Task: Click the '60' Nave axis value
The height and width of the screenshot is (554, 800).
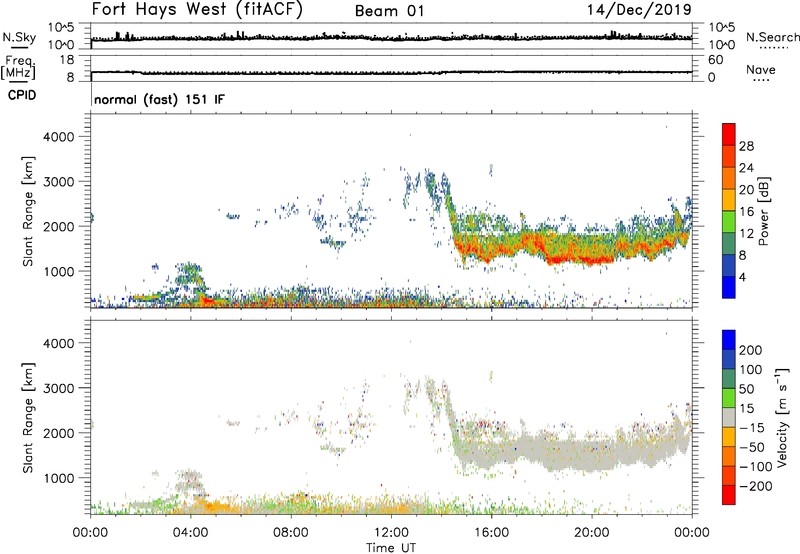Action: coord(715,60)
